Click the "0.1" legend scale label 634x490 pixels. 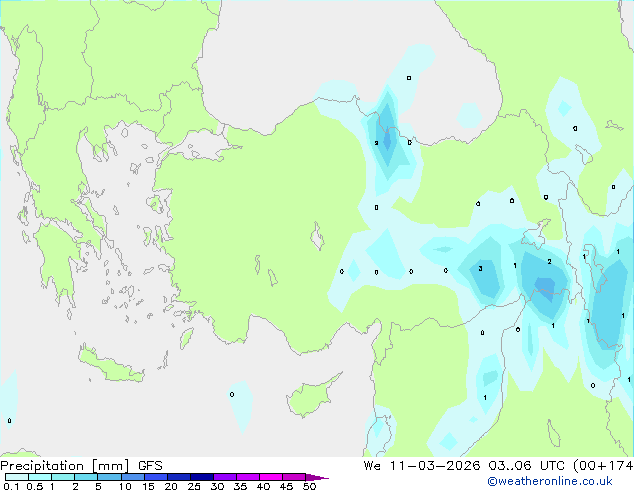(x=11, y=486)
